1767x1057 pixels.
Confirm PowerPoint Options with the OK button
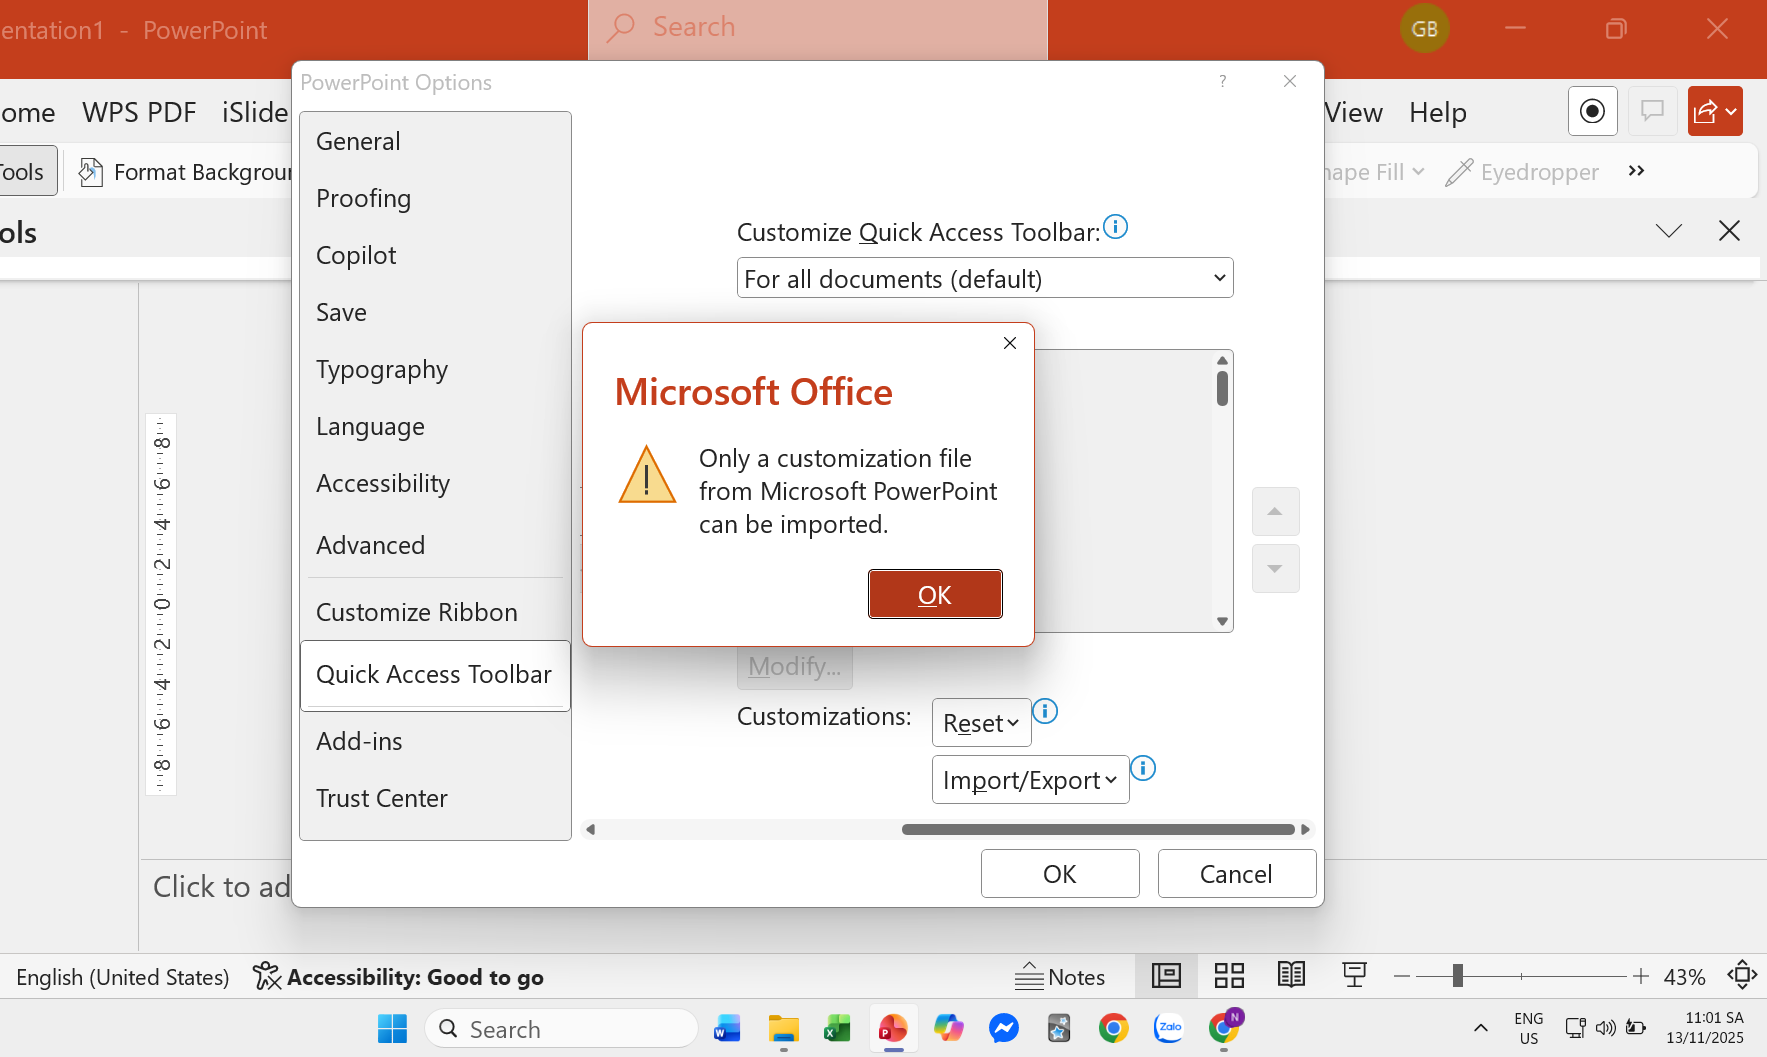click(1060, 874)
